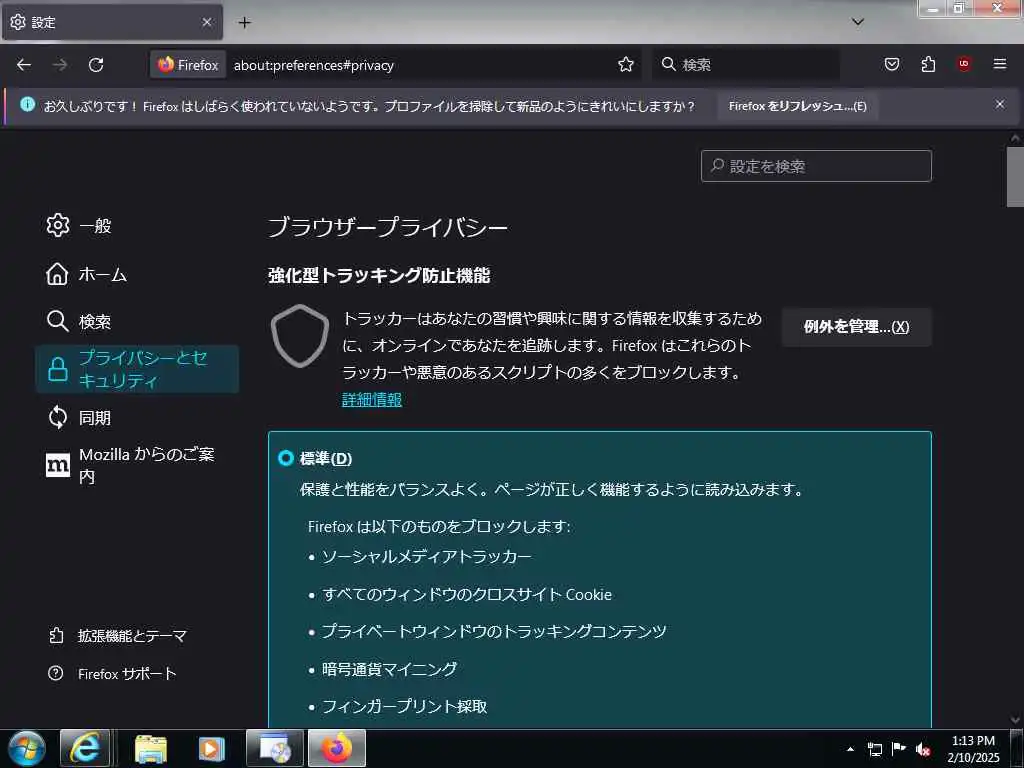Click the info icon in notification bar
The image size is (1024, 768).
(x=27, y=104)
